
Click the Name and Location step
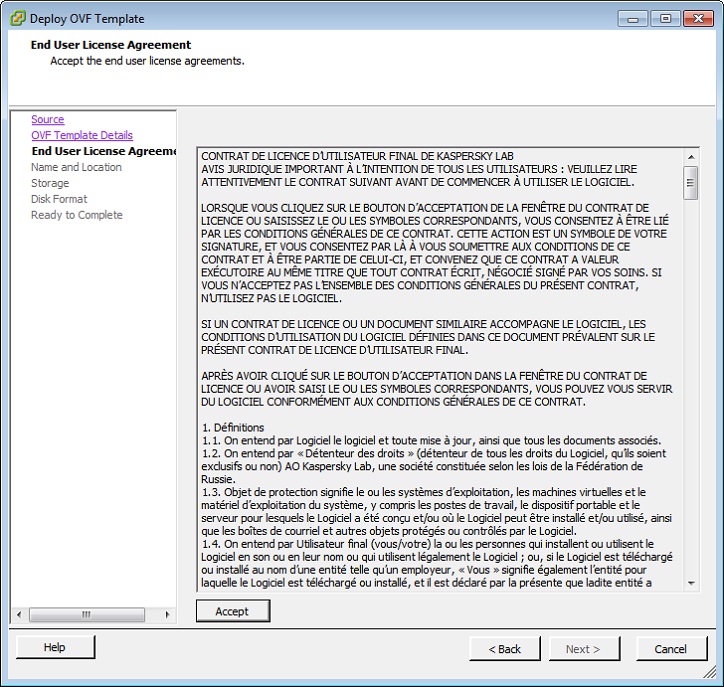(x=76, y=167)
